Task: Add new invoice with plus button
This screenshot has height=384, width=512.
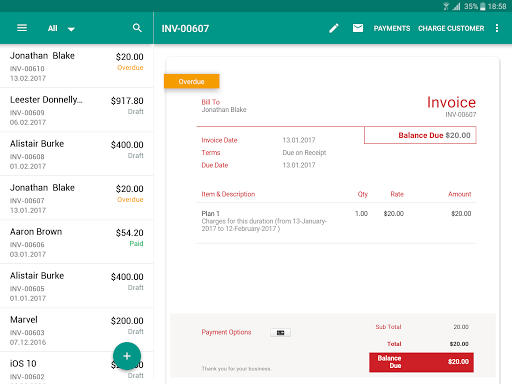Action: [127, 356]
